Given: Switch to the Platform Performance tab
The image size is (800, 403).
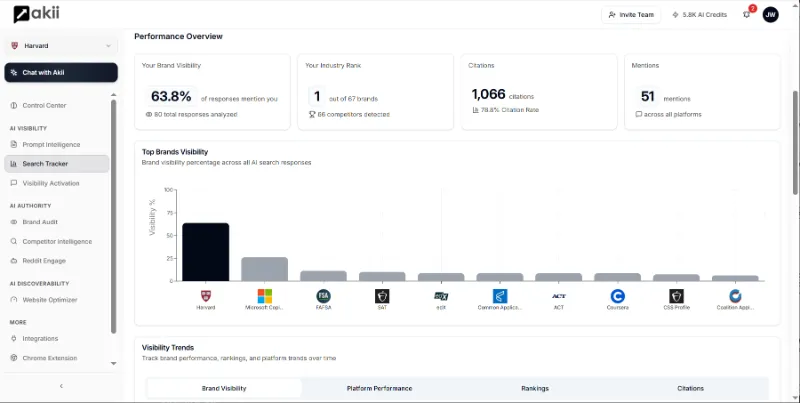Looking at the screenshot, I should (x=379, y=388).
